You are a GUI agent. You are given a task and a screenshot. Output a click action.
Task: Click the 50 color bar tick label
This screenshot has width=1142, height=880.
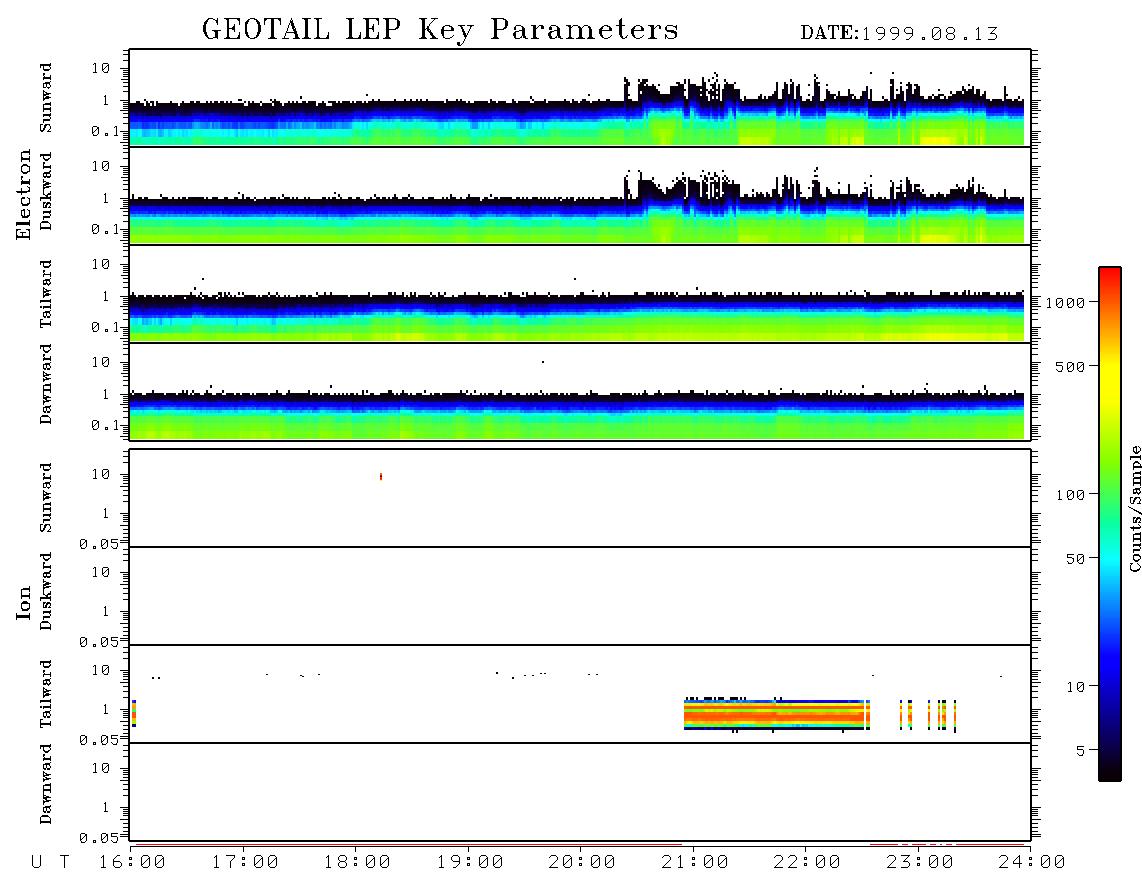coord(1076,559)
